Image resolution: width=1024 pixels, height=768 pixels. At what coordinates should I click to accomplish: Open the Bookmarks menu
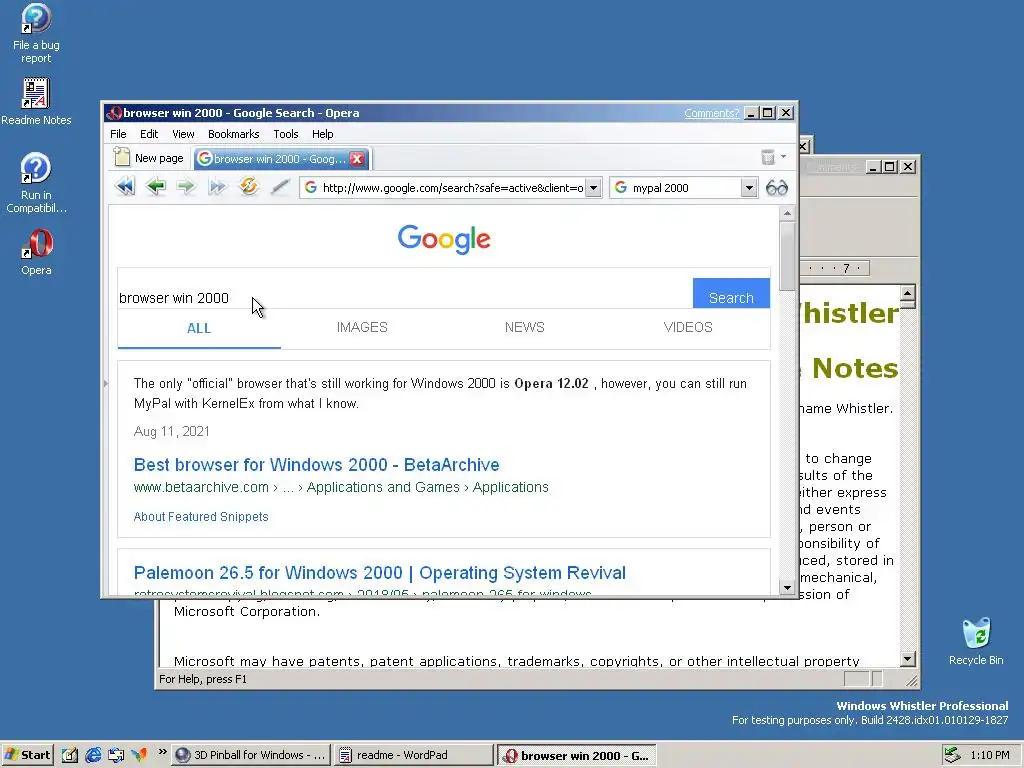point(233,134)
